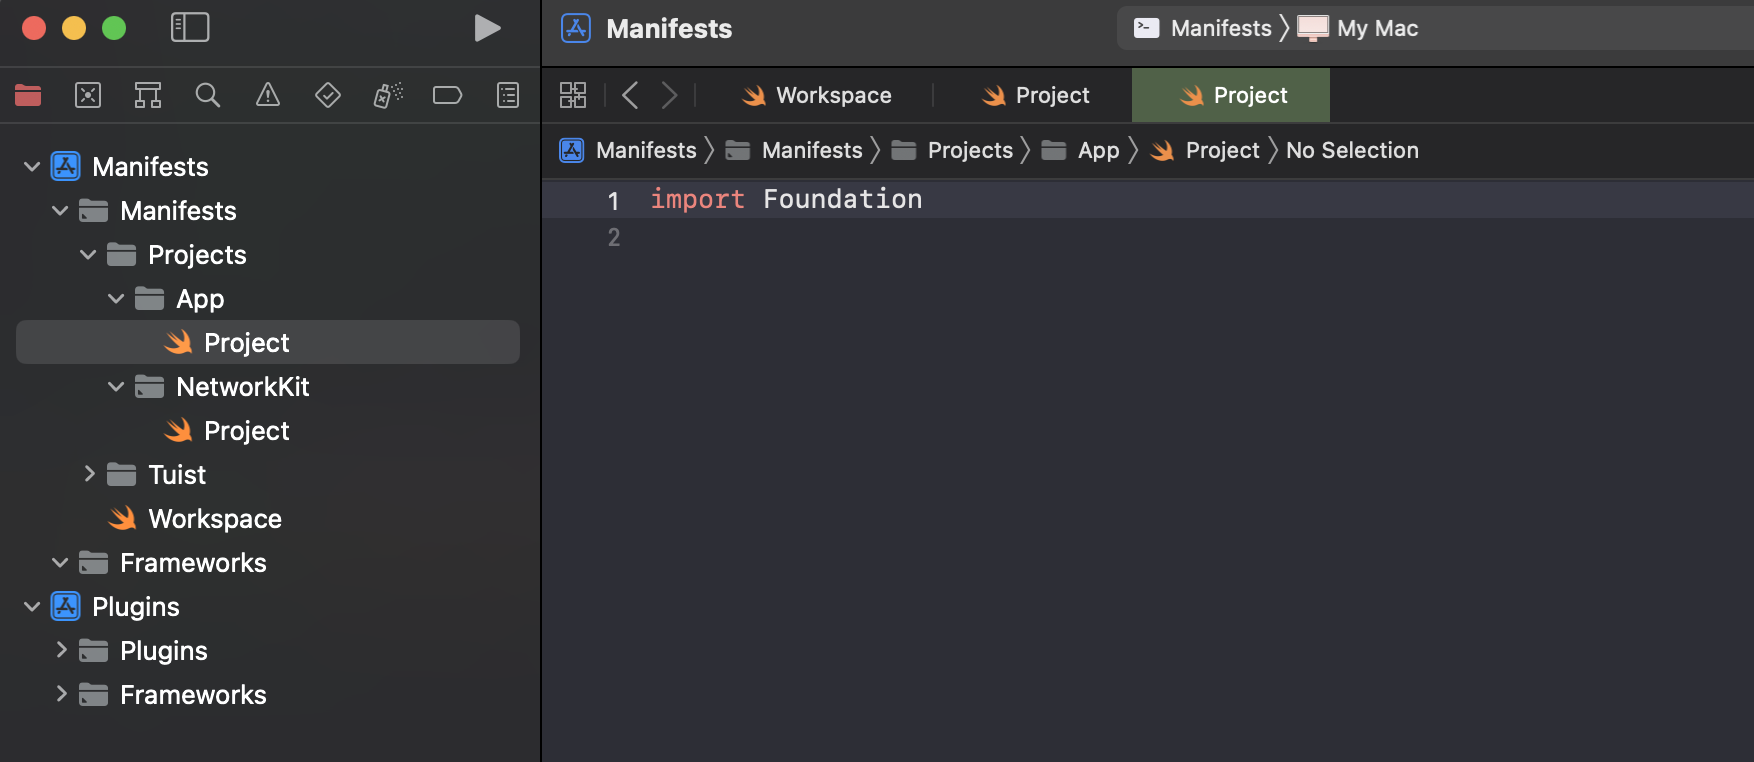Viewport: 1754px width, 762px height.
Task: Open the Test navigator diamond icon
Action: click(x=328, y=95)
